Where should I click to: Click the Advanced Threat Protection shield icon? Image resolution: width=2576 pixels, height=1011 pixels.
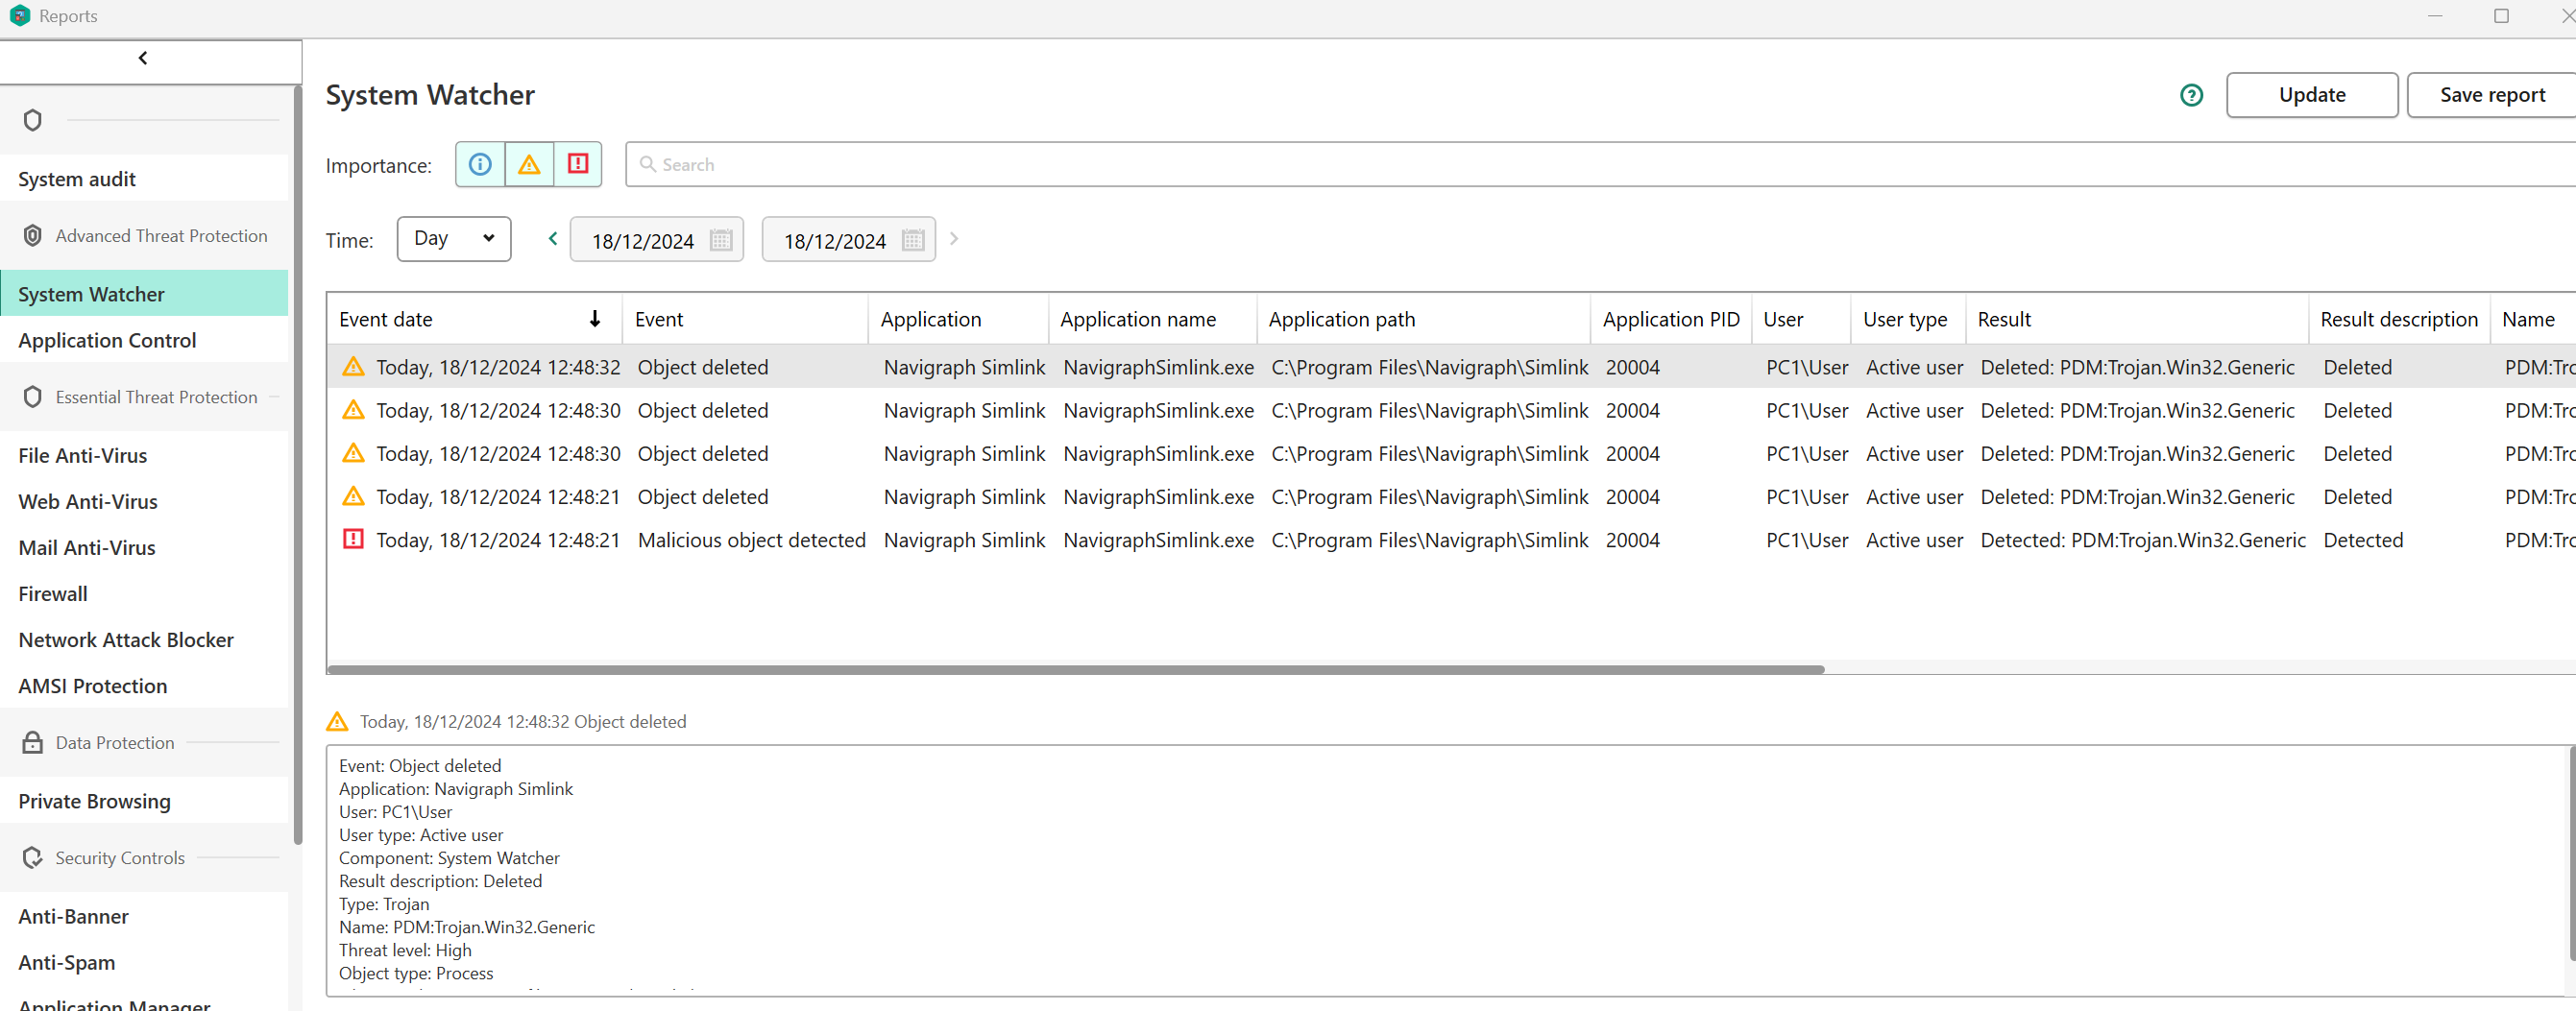[x=32, y=236]
